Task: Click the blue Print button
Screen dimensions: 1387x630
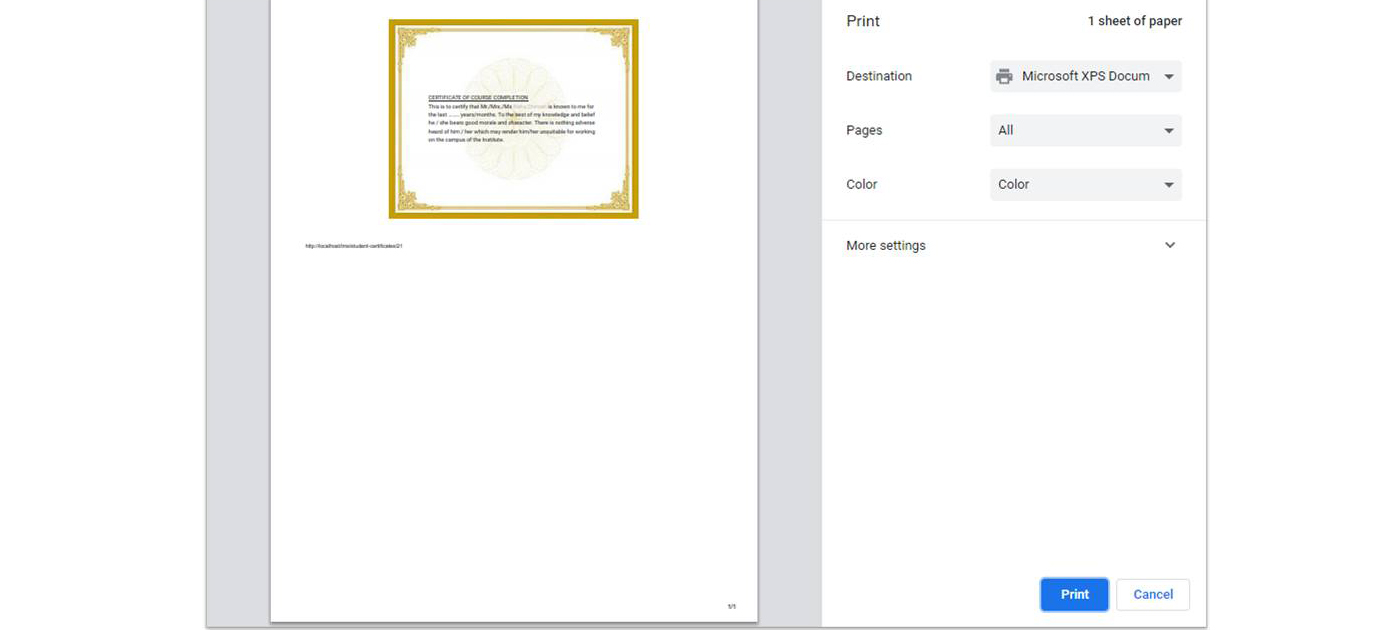Action: pyautogui.click(x=1074, y=594)
